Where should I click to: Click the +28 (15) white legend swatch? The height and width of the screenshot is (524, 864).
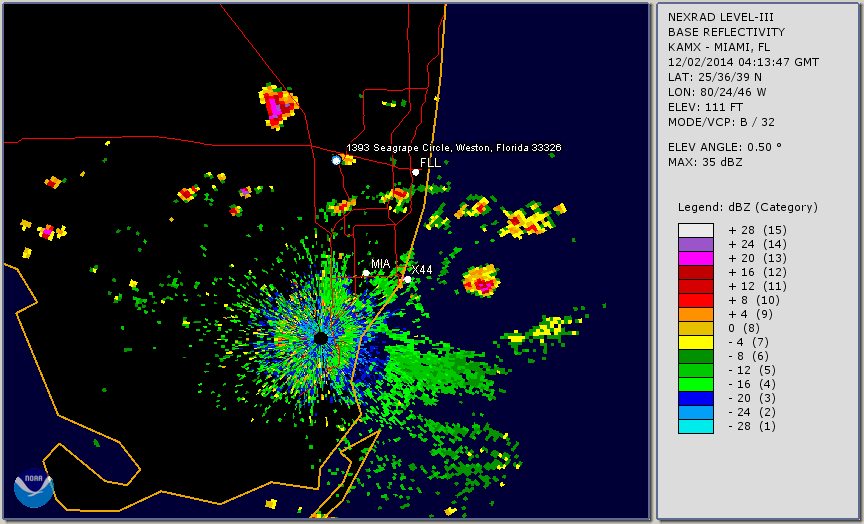point(696,230)
